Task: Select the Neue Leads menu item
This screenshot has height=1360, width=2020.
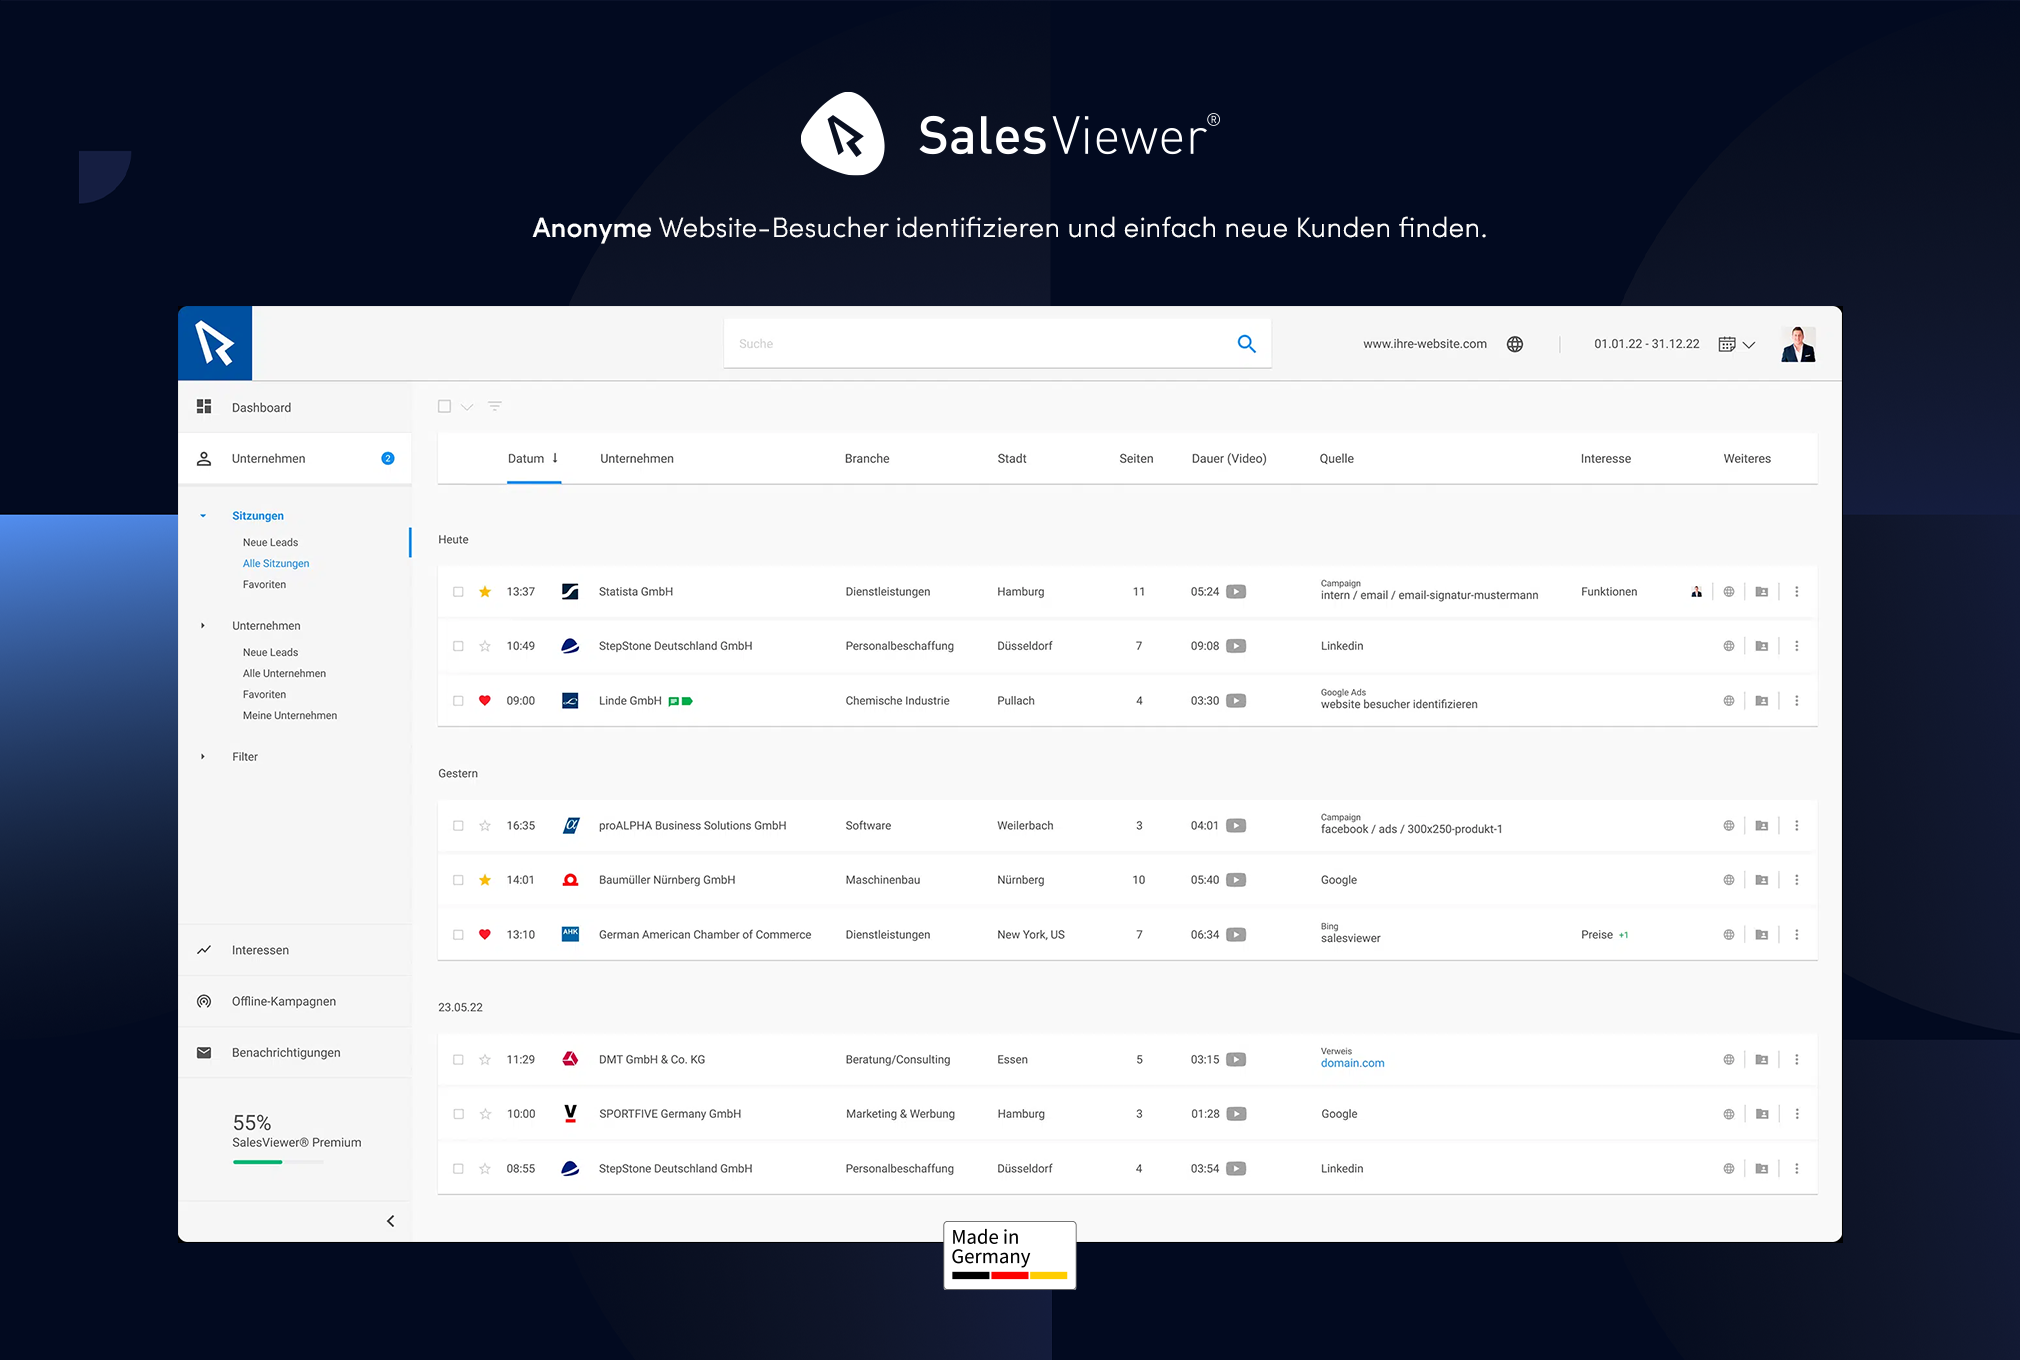Action: pyautogui.click(x=270, y=542)
